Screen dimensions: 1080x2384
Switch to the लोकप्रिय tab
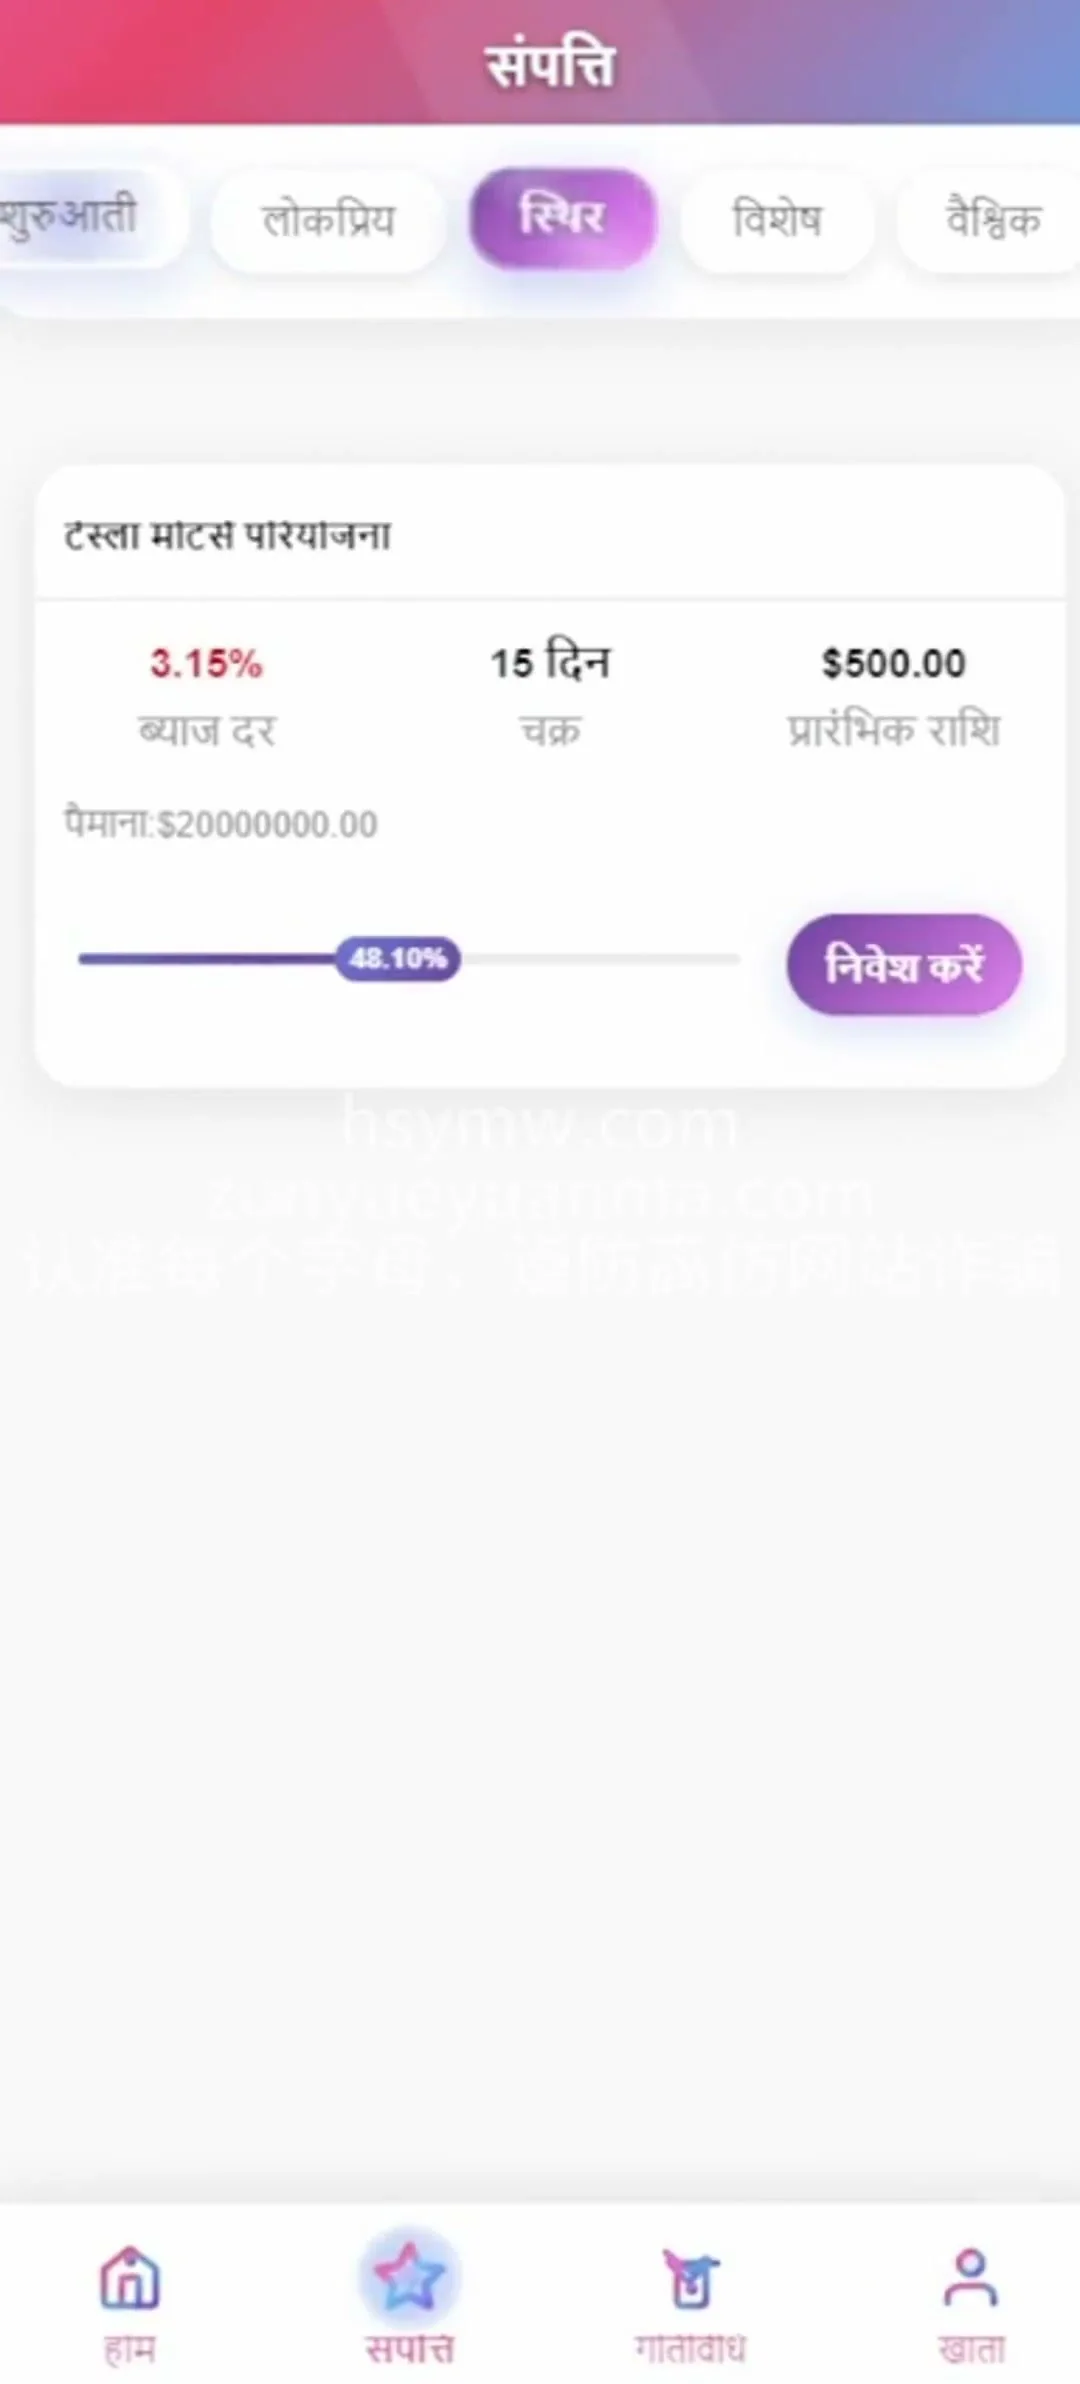(x=328, y=220)
